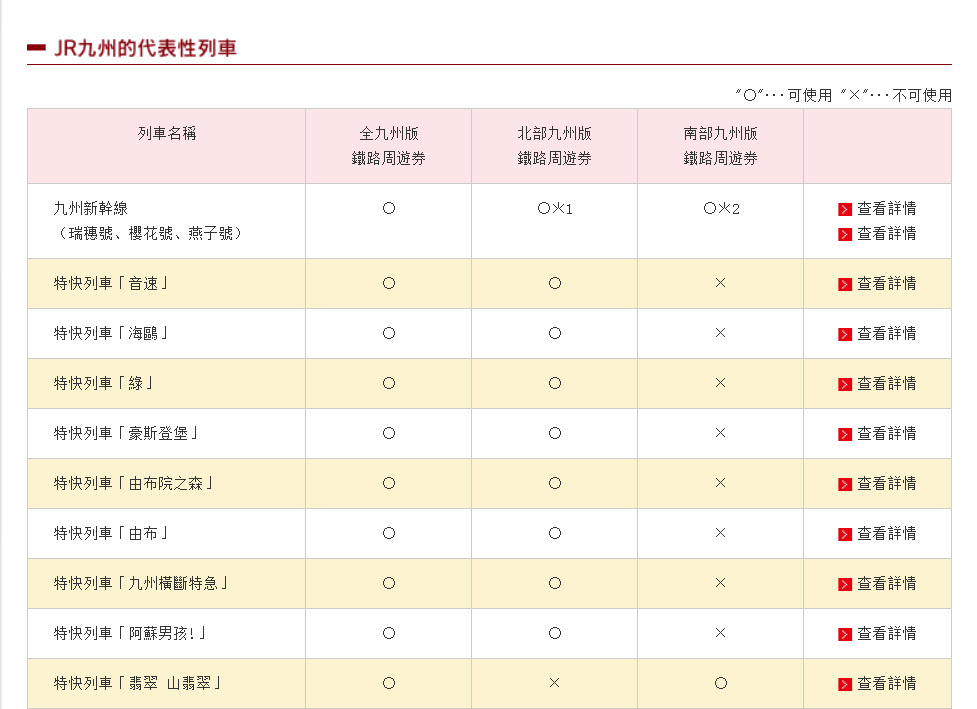
Task: Click the red arrow icon in the 阿蘇男孩 row
Action: tap(845, 634)
